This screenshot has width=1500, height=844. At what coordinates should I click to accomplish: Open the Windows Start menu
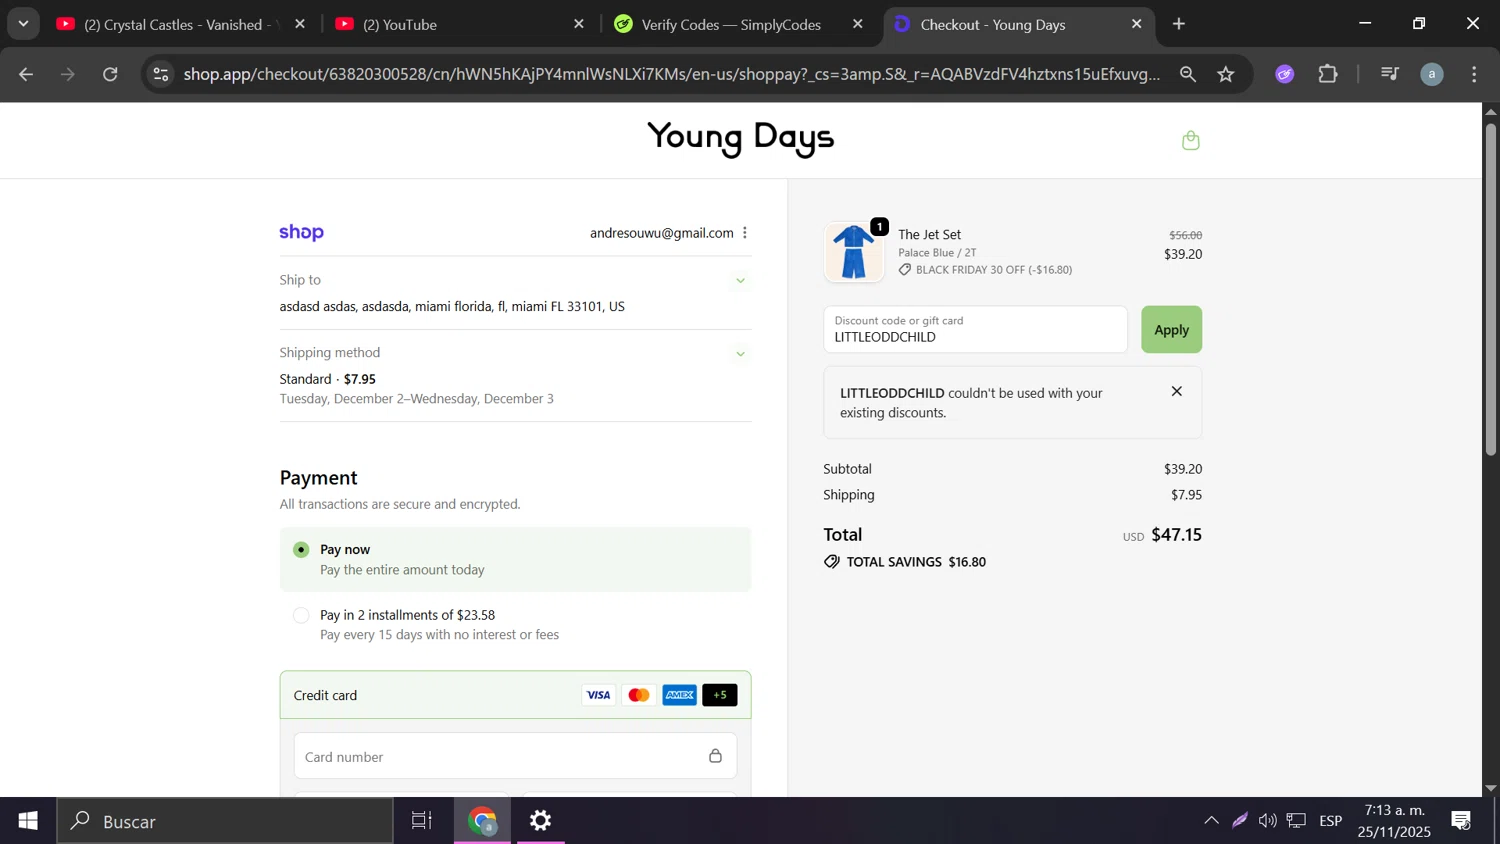[x=28, y=821]
